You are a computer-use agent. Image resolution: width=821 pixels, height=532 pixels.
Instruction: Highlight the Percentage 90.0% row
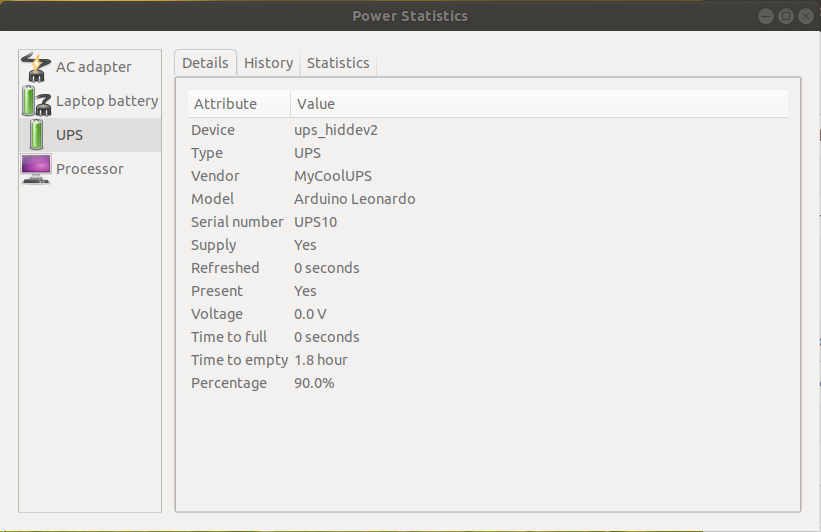314,383
